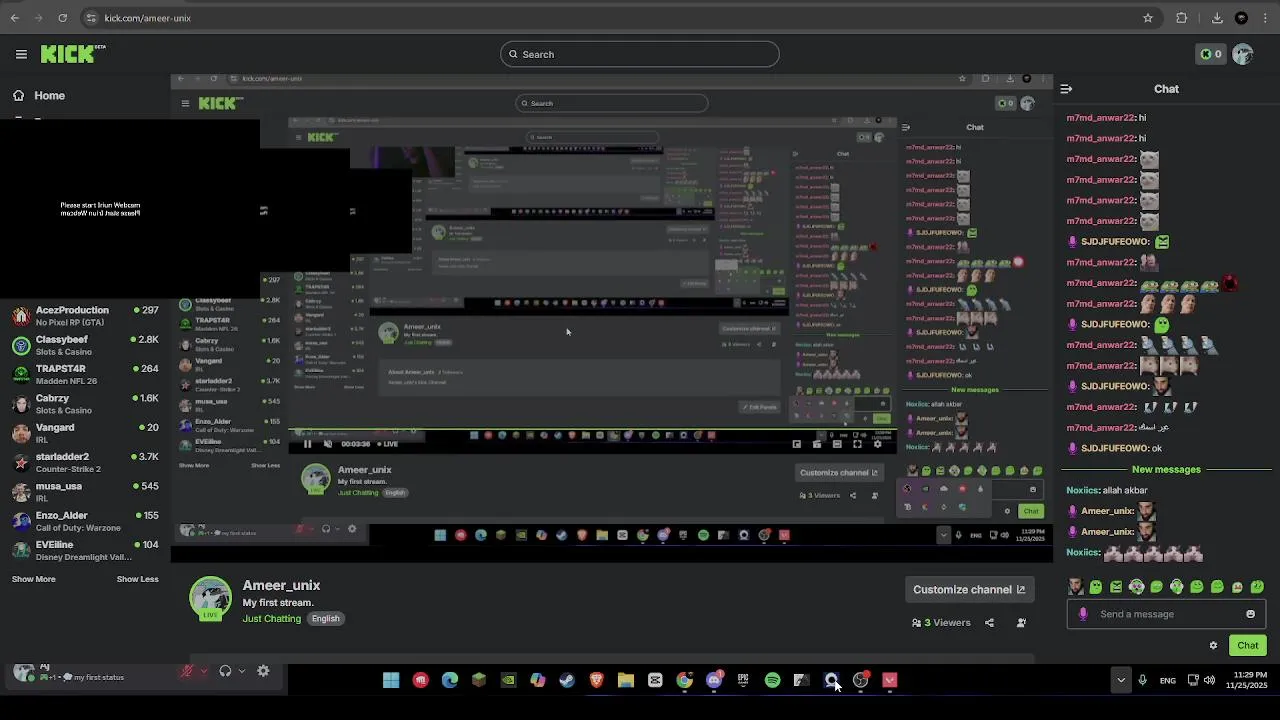Open musa_usa channel in sidebar

pyautogui.click(x=85, y=492)
